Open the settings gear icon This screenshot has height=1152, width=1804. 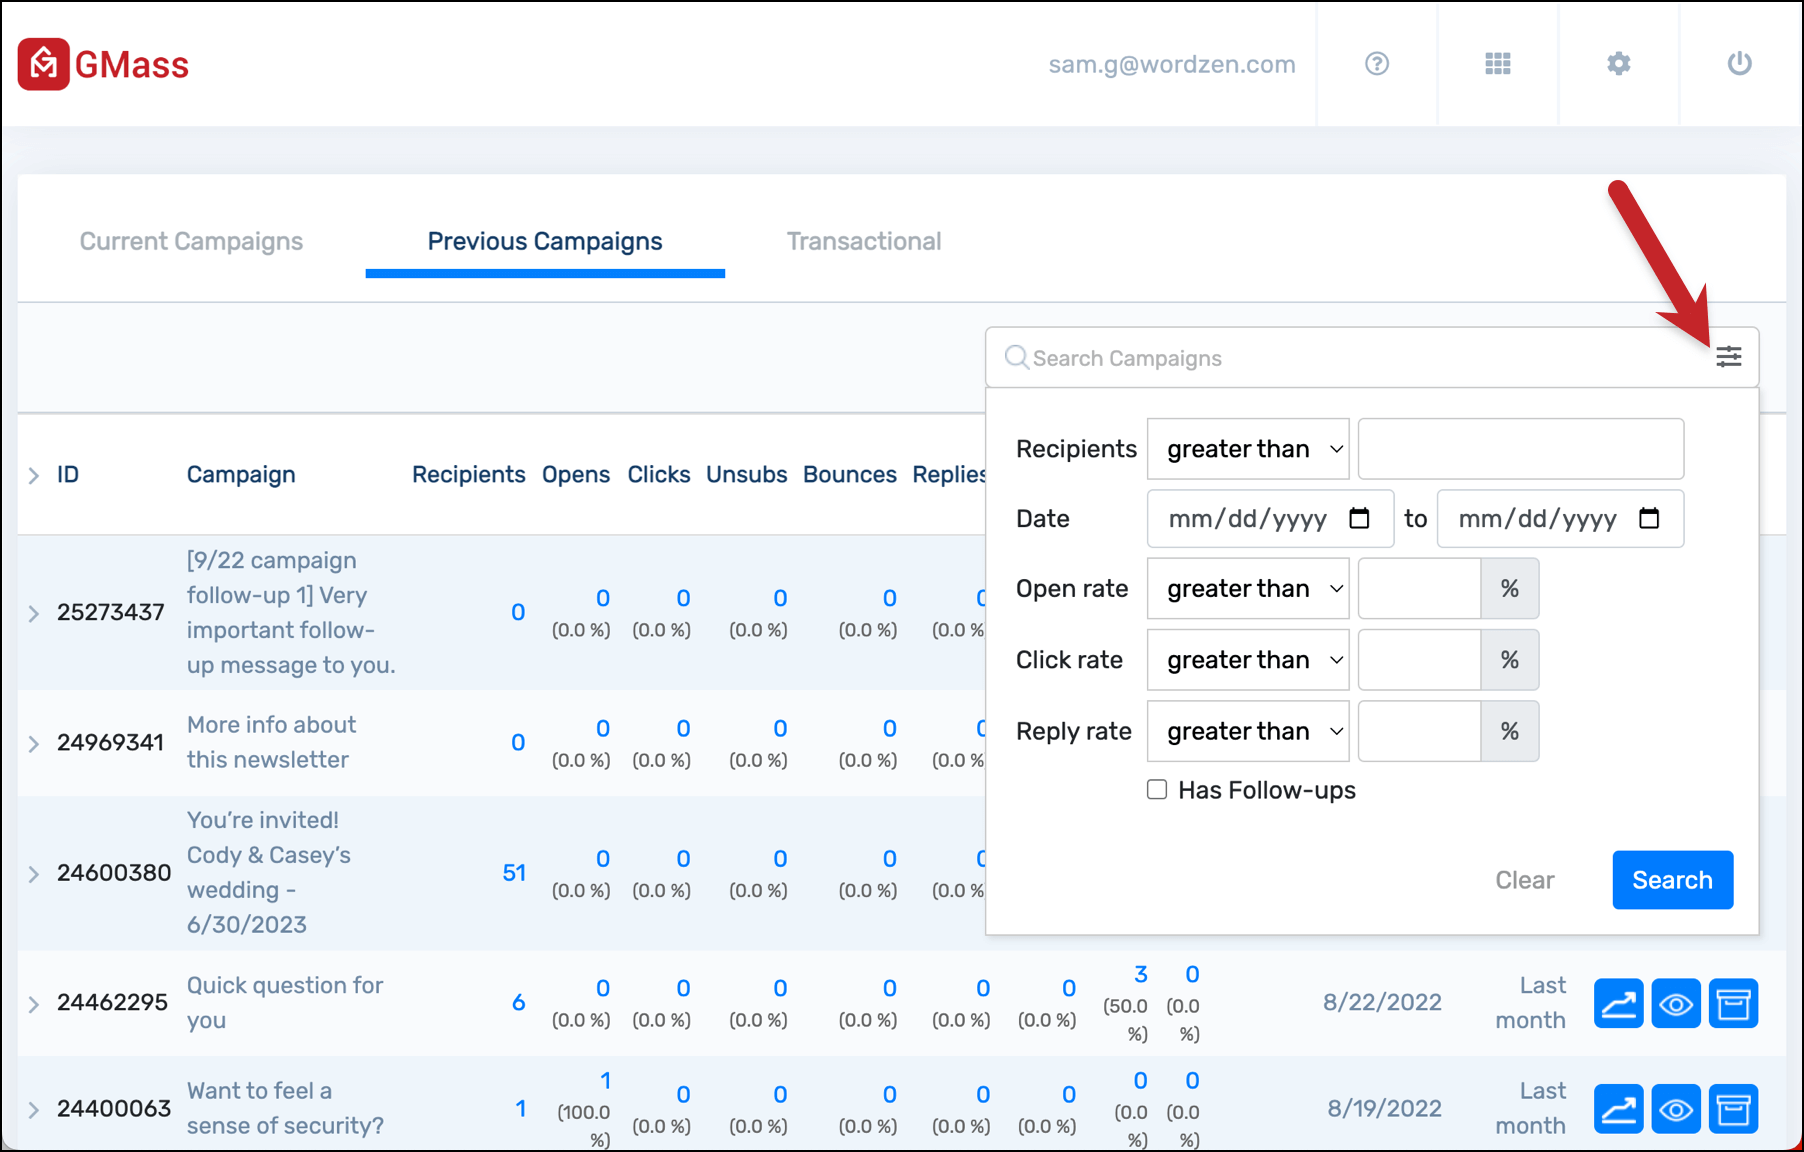pos(1619,64)
